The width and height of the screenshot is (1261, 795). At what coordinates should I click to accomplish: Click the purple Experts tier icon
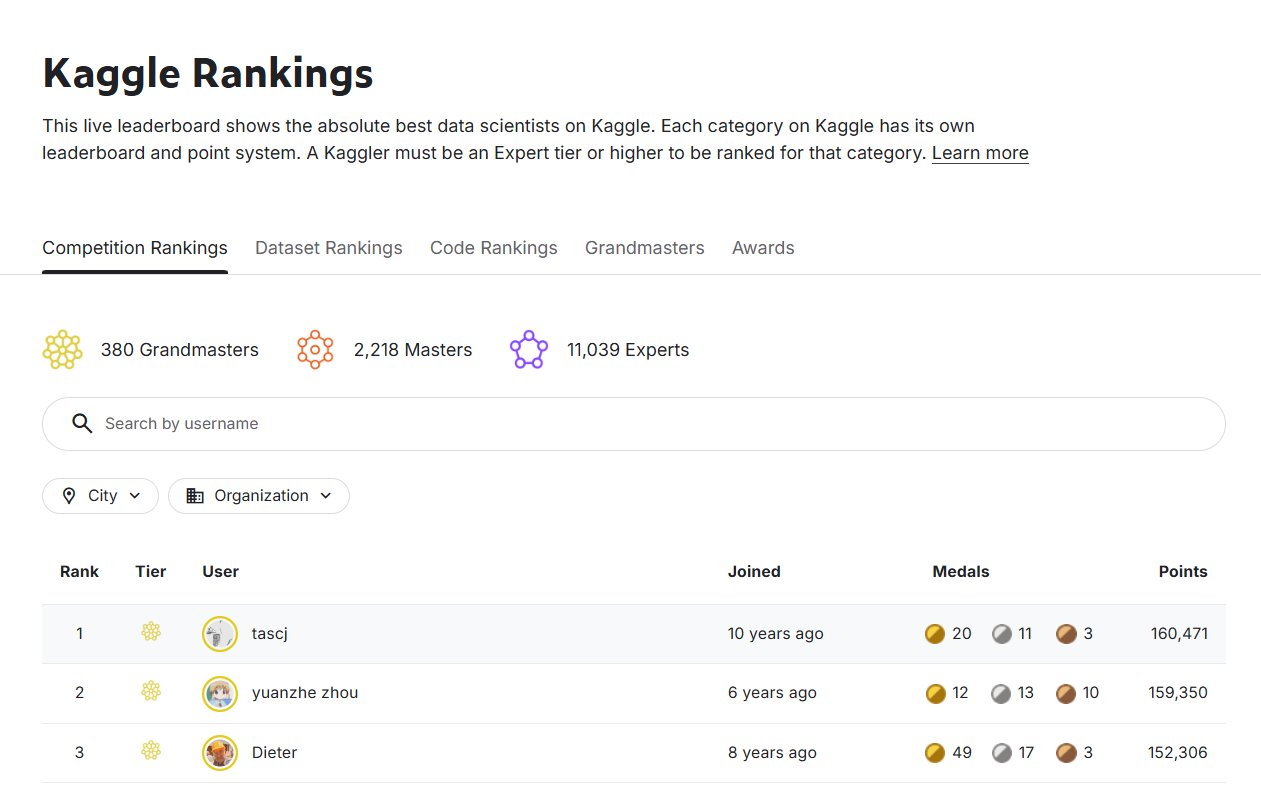tap(528, 349)
